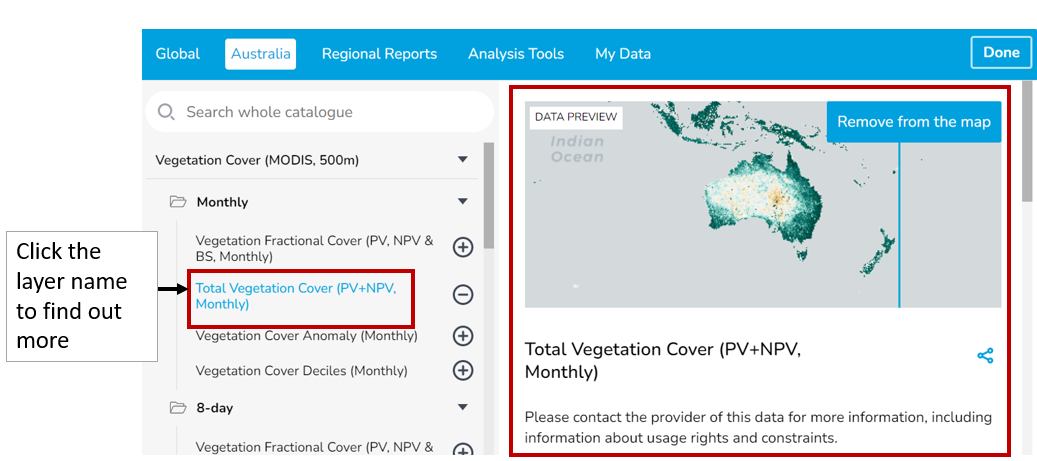The width and height of the screenshot is (1037, 461).
Task: Switch to the Global tab
Action: tap(178, 54)
